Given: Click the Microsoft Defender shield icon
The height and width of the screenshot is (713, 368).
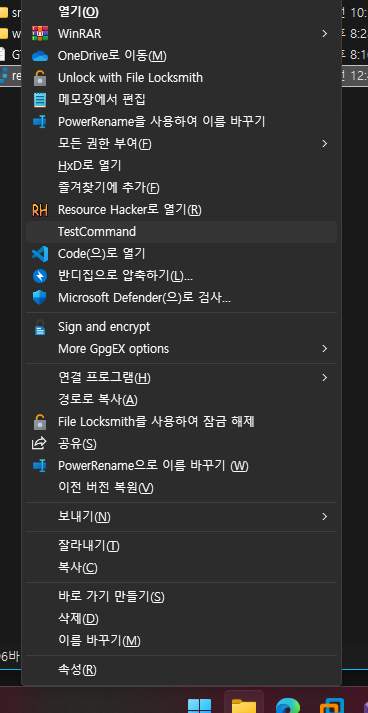Looking at the screenshot, I should click(x=40, y=298).
